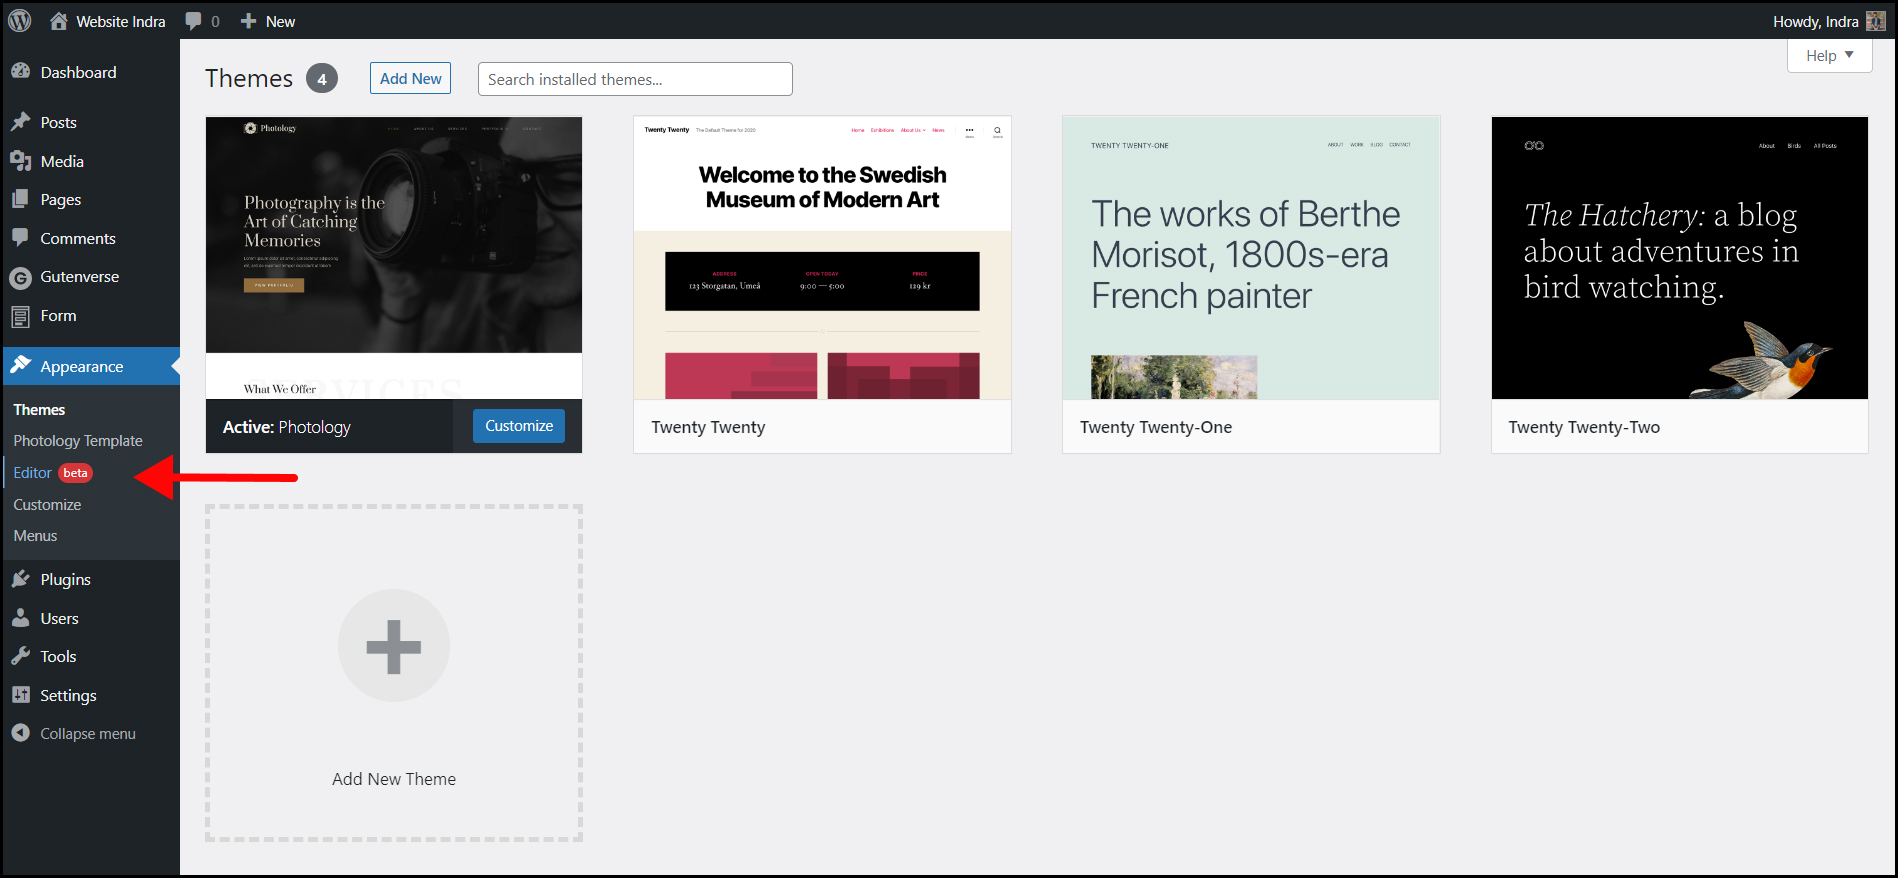Click the Twenty Twenty-Two theme name
1898x878 pixels.
pos(1584,427)
